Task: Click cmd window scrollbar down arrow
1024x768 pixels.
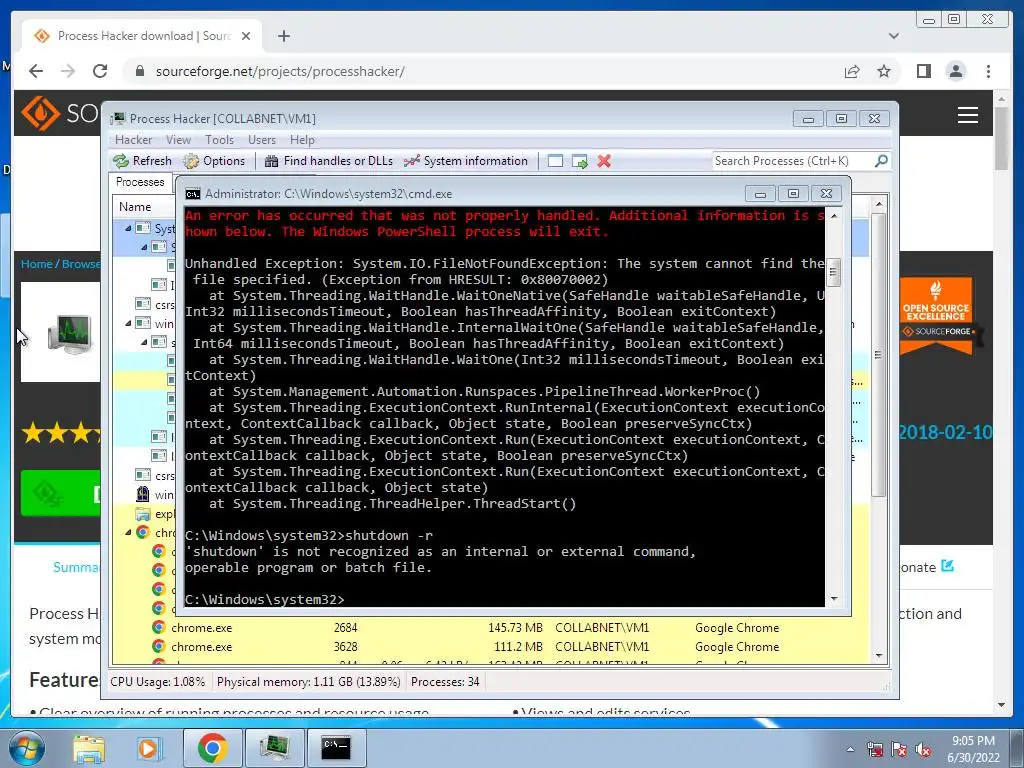Action: [834, 599]
